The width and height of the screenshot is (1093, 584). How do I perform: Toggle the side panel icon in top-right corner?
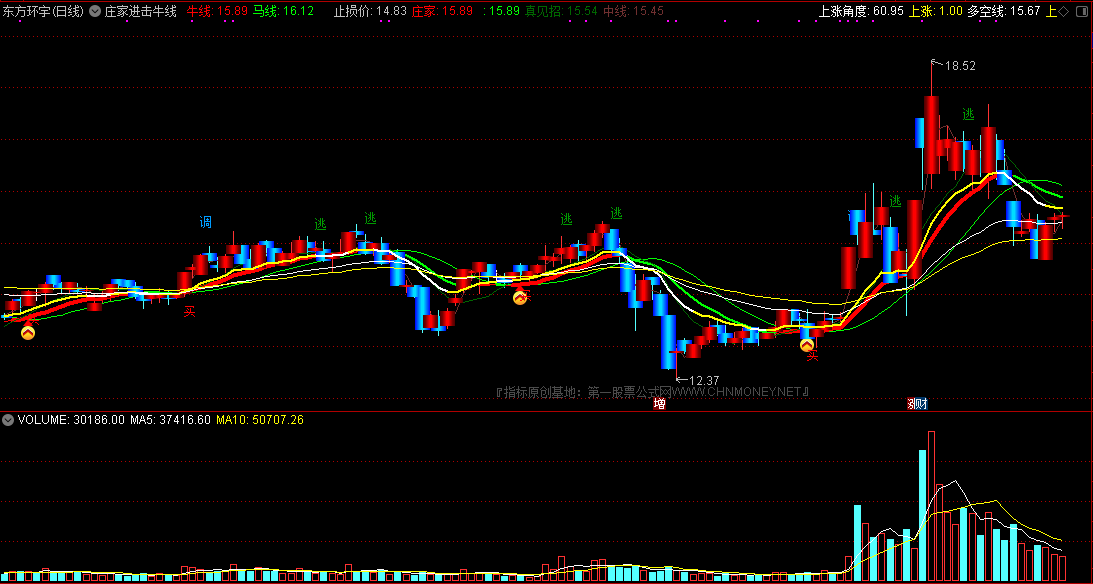tap(1083, 11)
